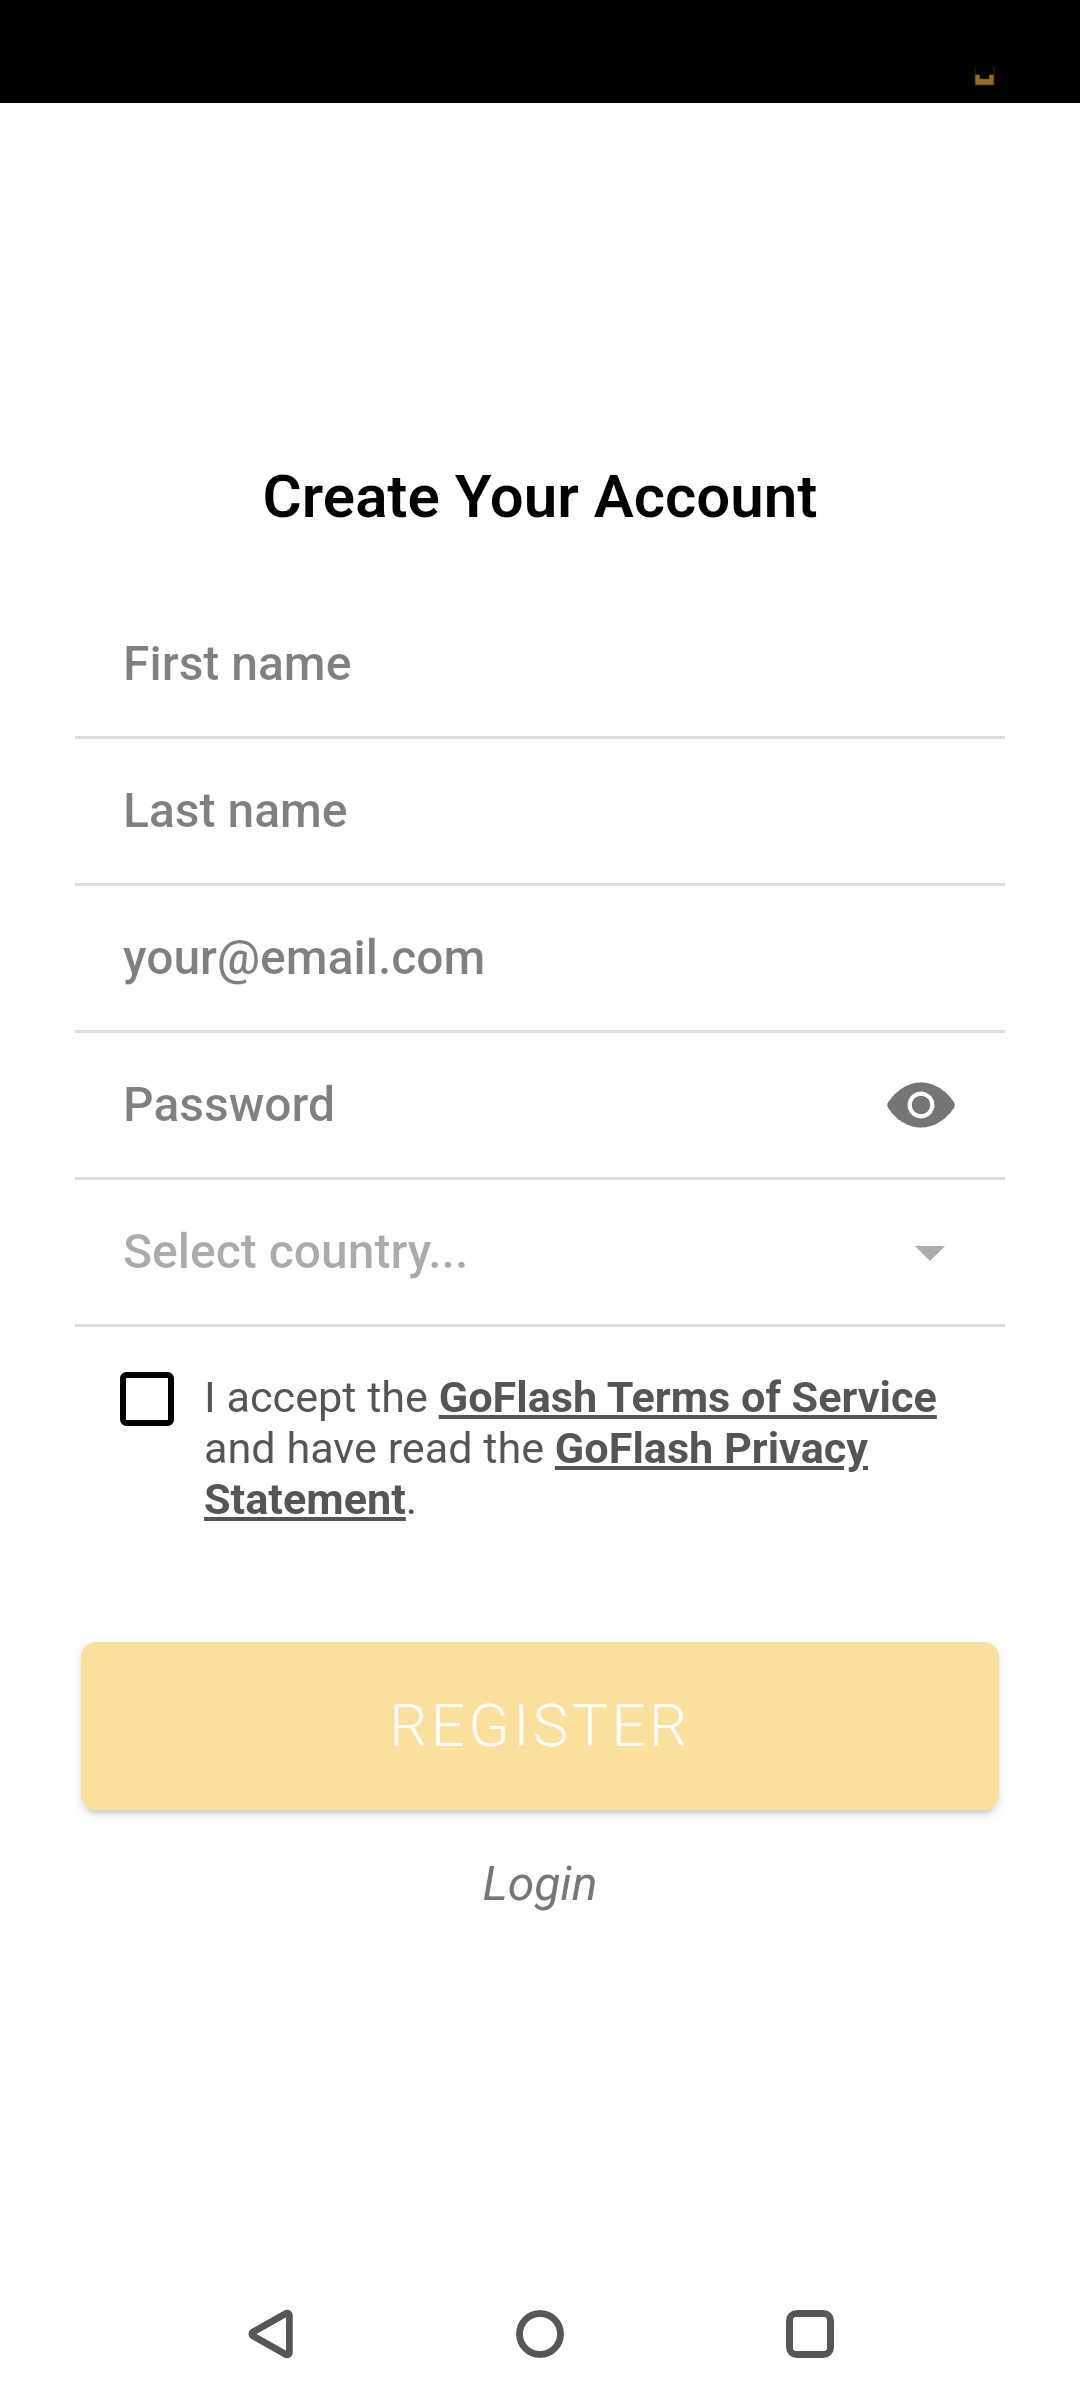The width and height of the screenshot is (1080, 2400).
Task: Toggle password visibility eye icon
Action: [920, 1105]
